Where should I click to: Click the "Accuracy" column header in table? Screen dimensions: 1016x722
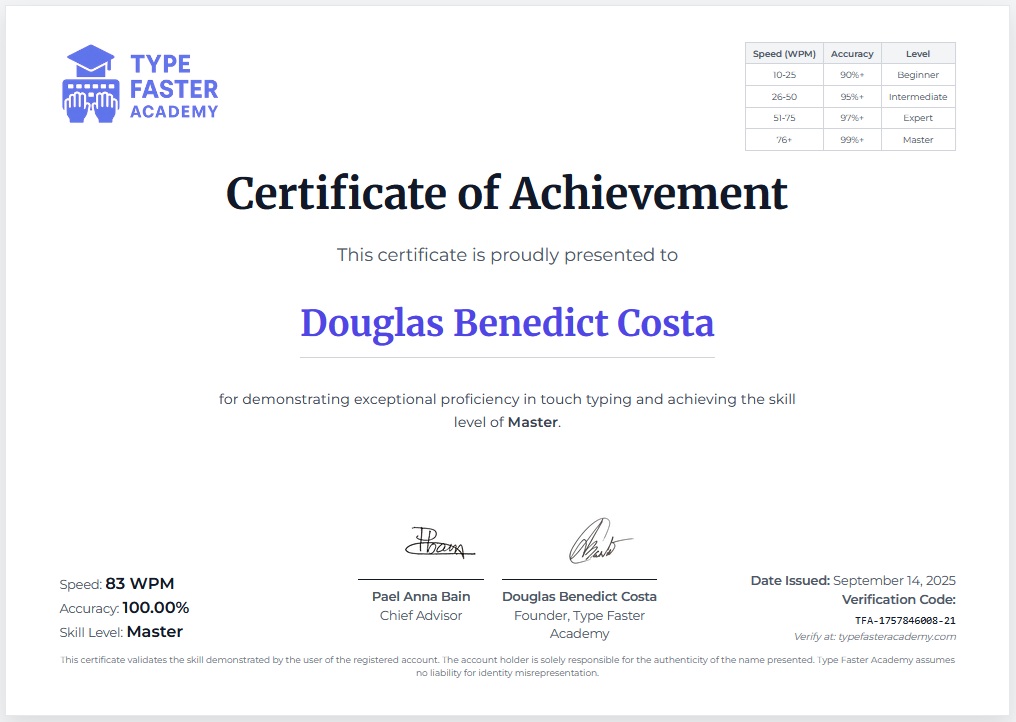pos(852,54)
